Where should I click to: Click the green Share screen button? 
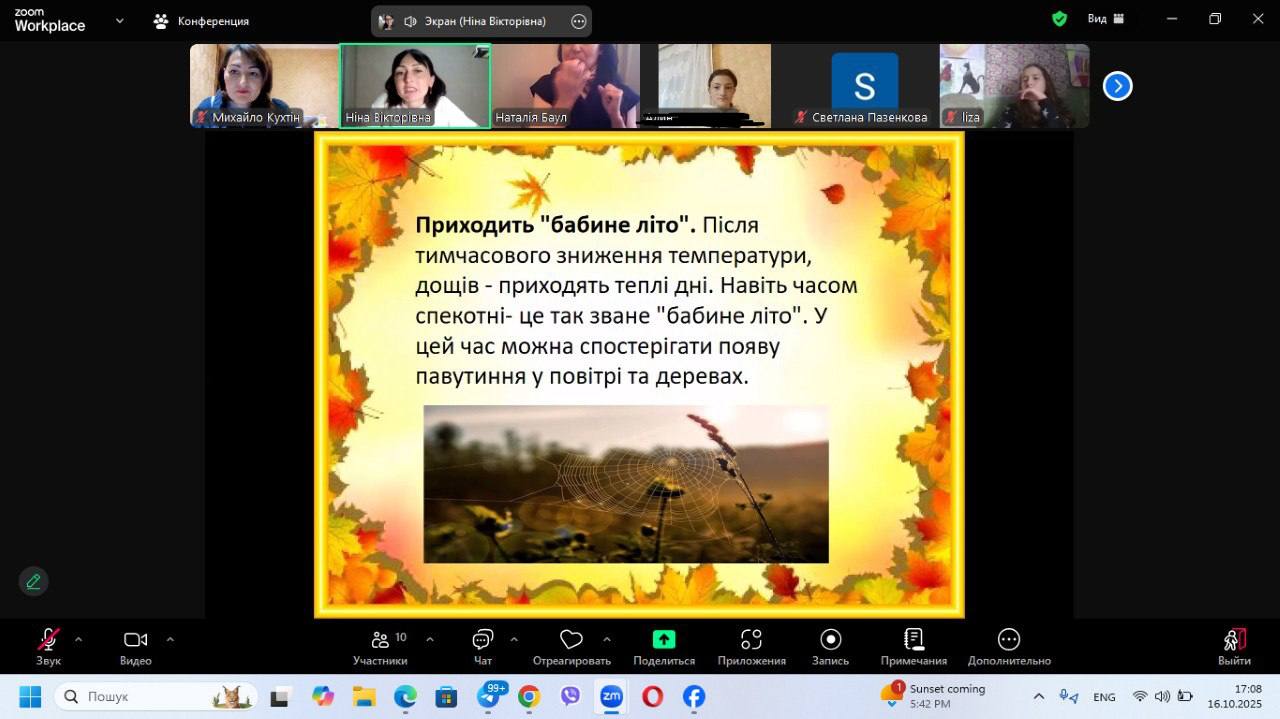(x=664, y=640)
